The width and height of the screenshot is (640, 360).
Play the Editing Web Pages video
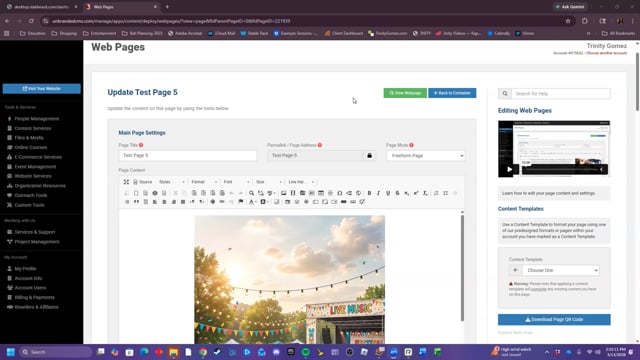tap(509, 169)
